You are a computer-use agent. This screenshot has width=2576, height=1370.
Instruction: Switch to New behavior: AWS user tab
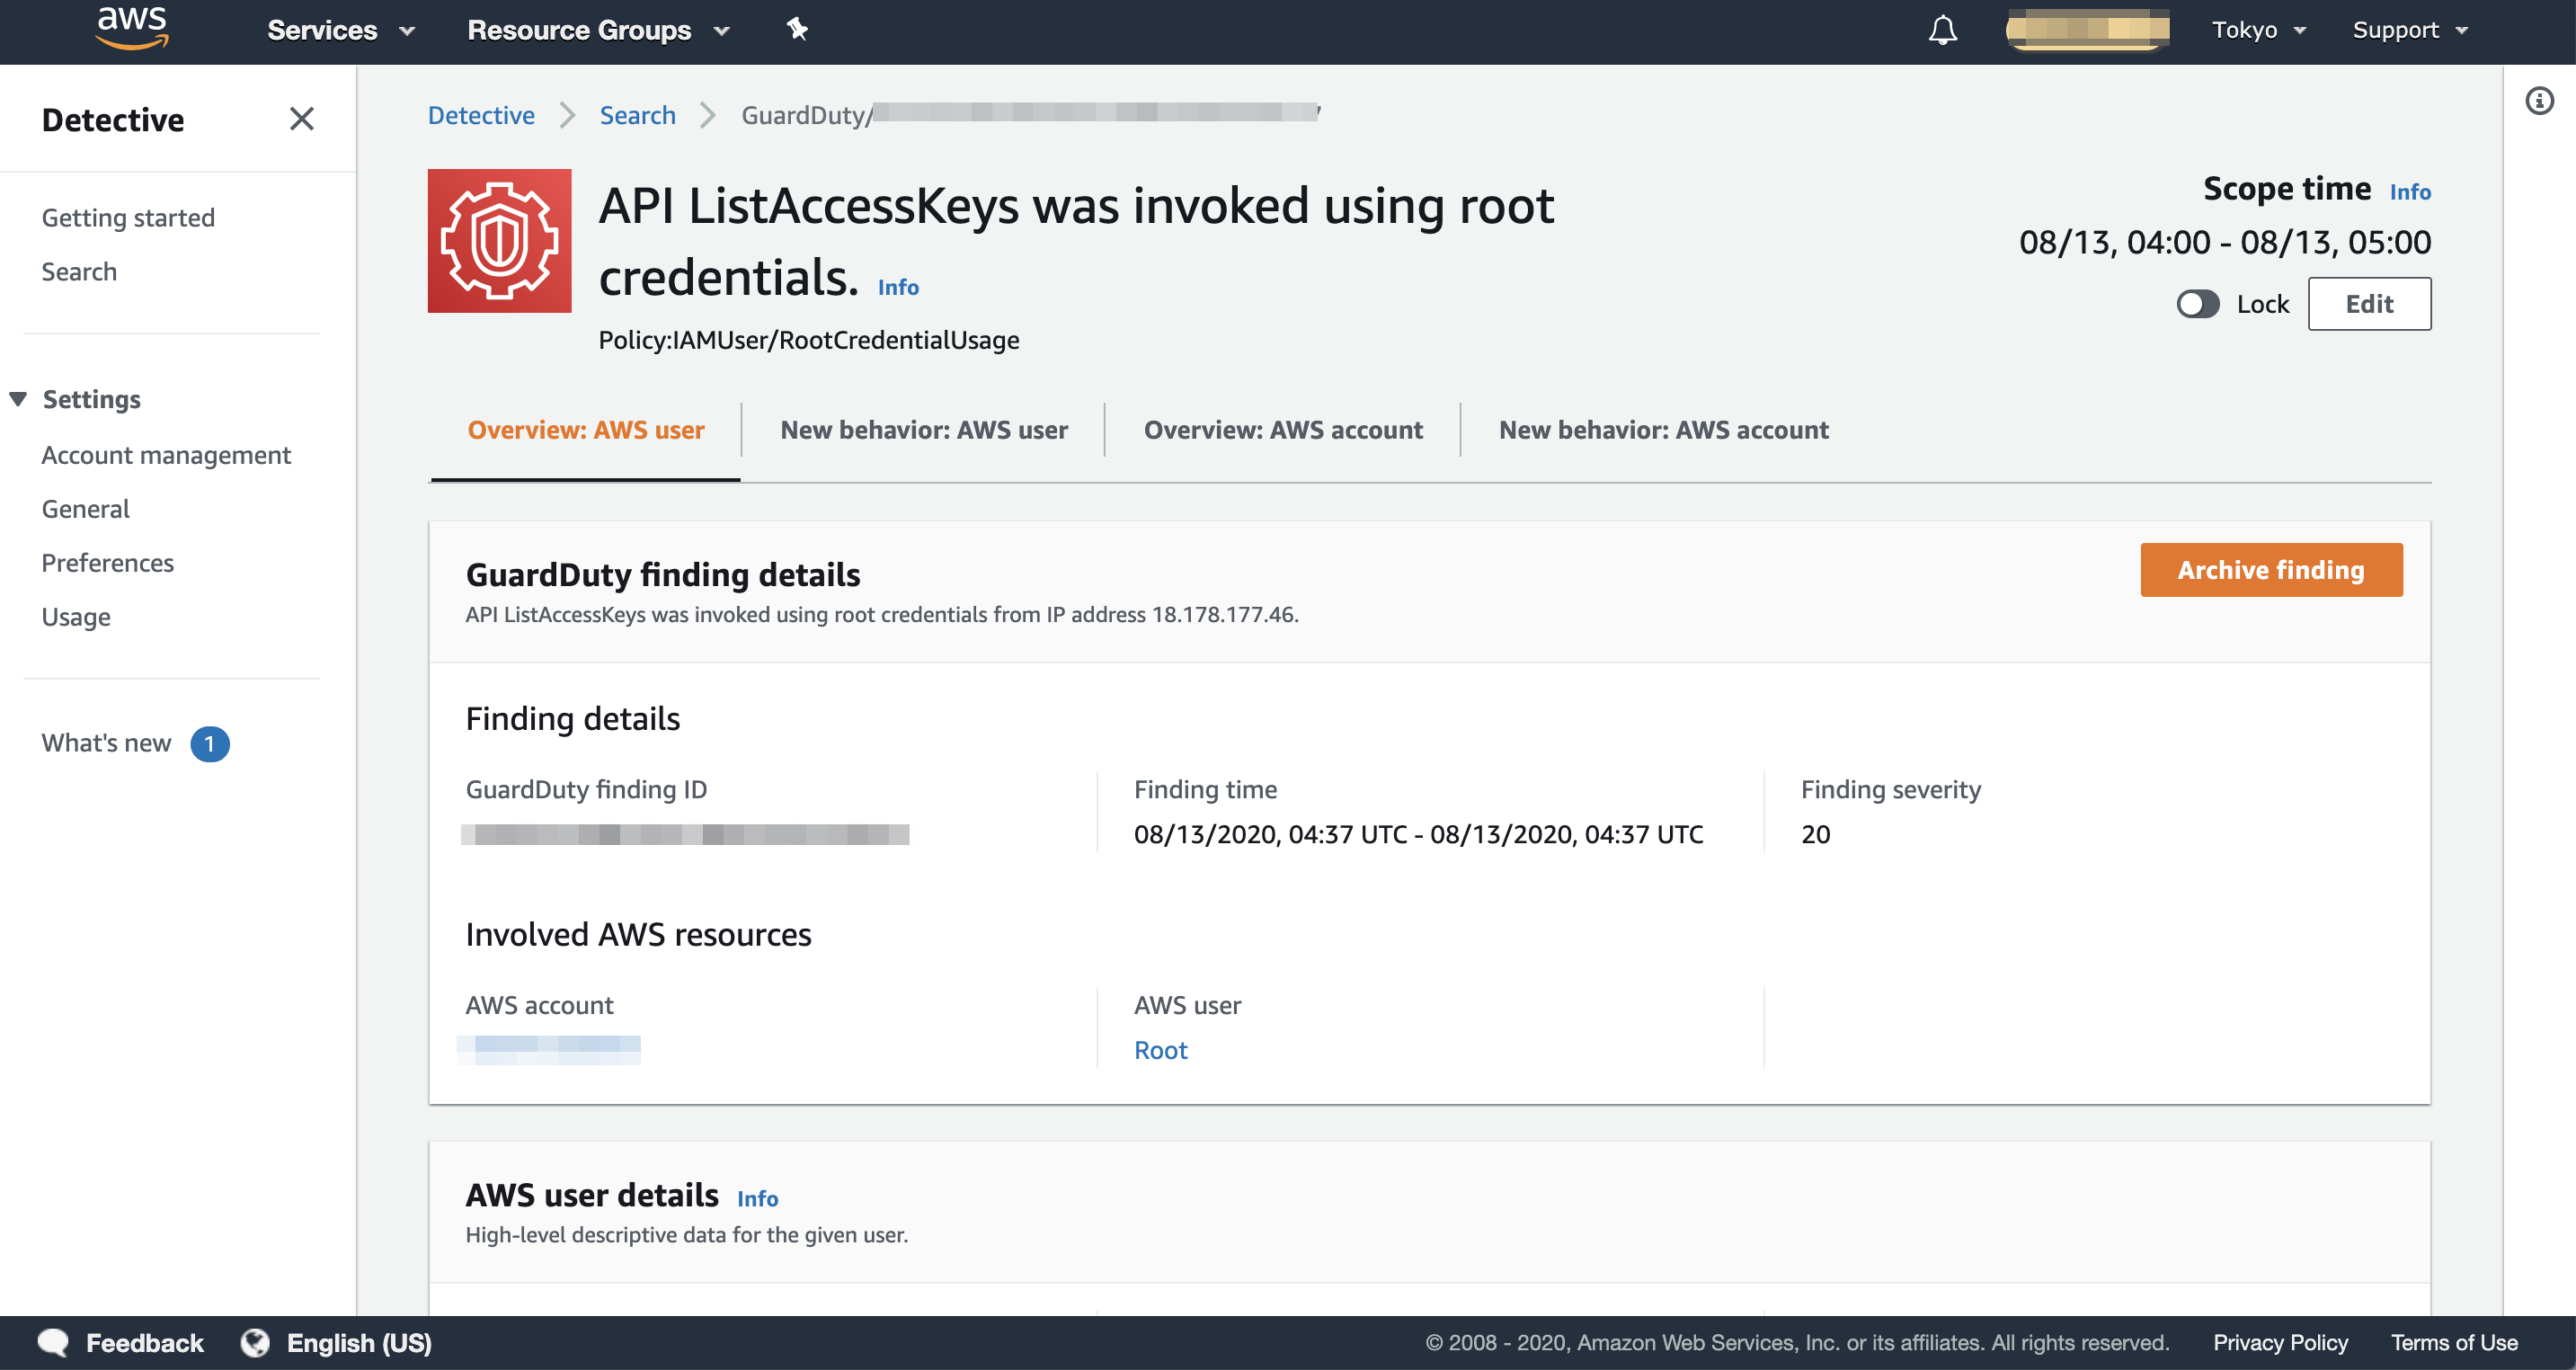[x=923, y=430]
